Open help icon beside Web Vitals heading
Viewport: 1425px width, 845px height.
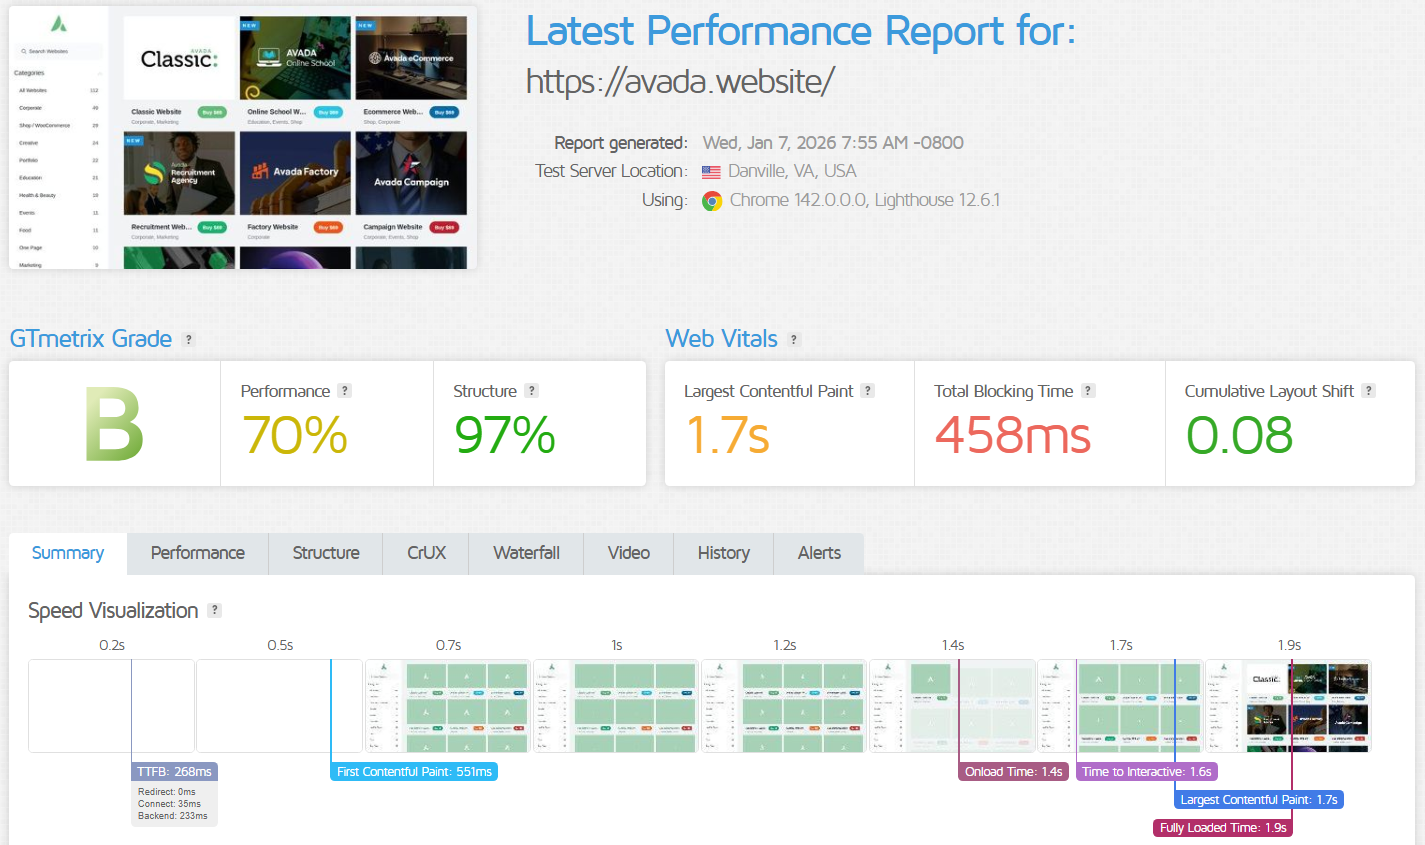[794, 340]
